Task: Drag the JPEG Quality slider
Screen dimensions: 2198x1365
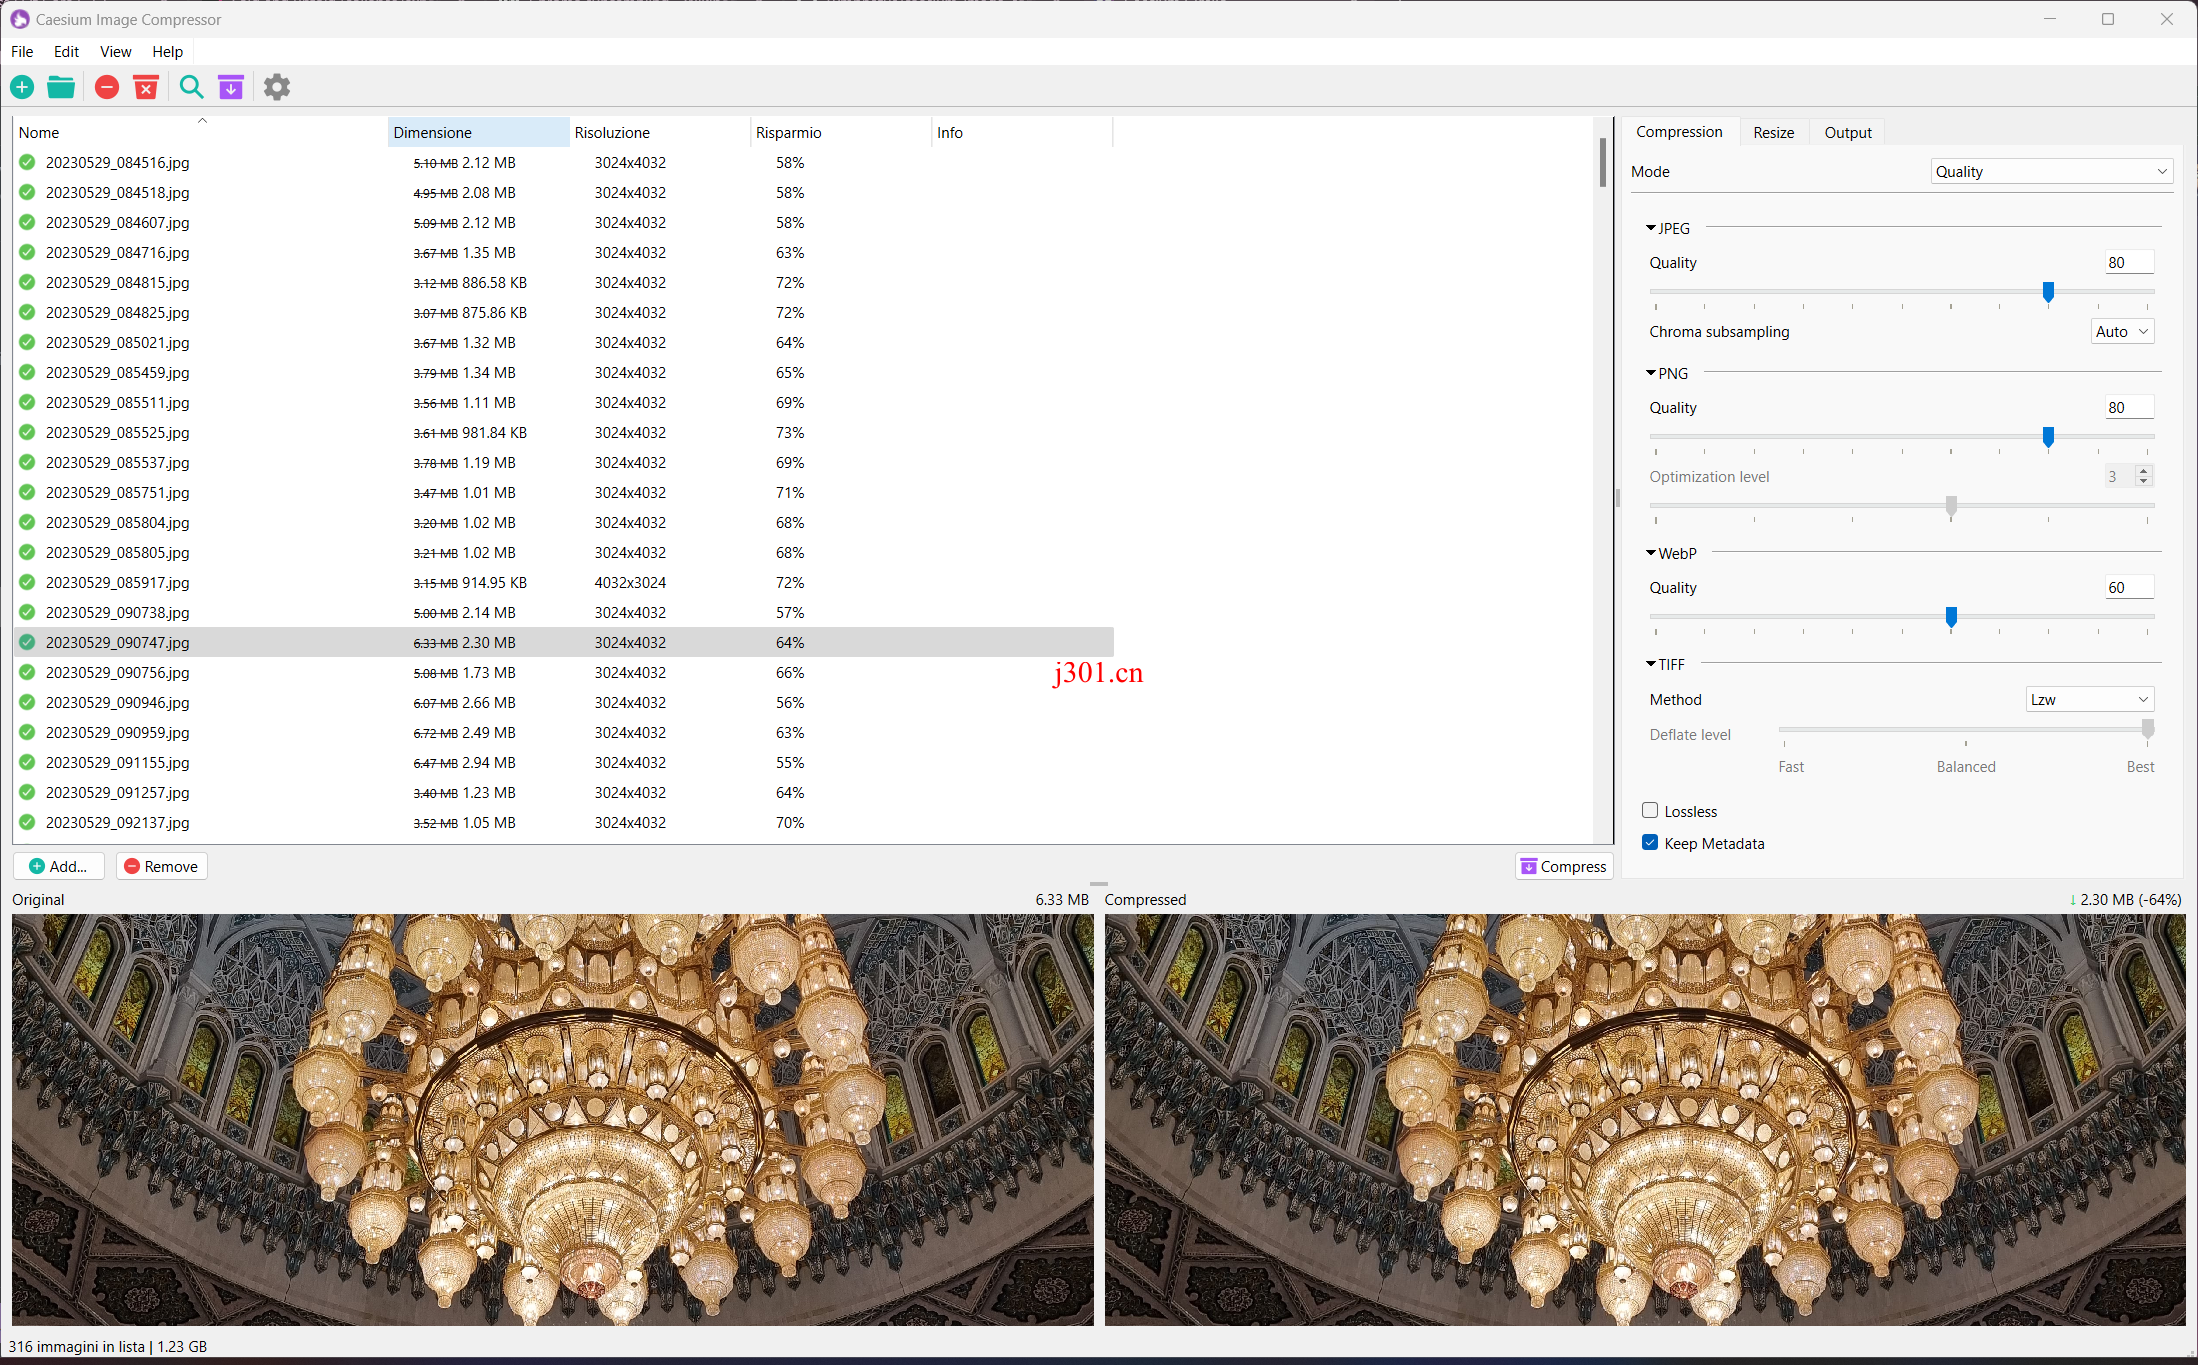Action: pyautogui.click(x=2050, y=291)
